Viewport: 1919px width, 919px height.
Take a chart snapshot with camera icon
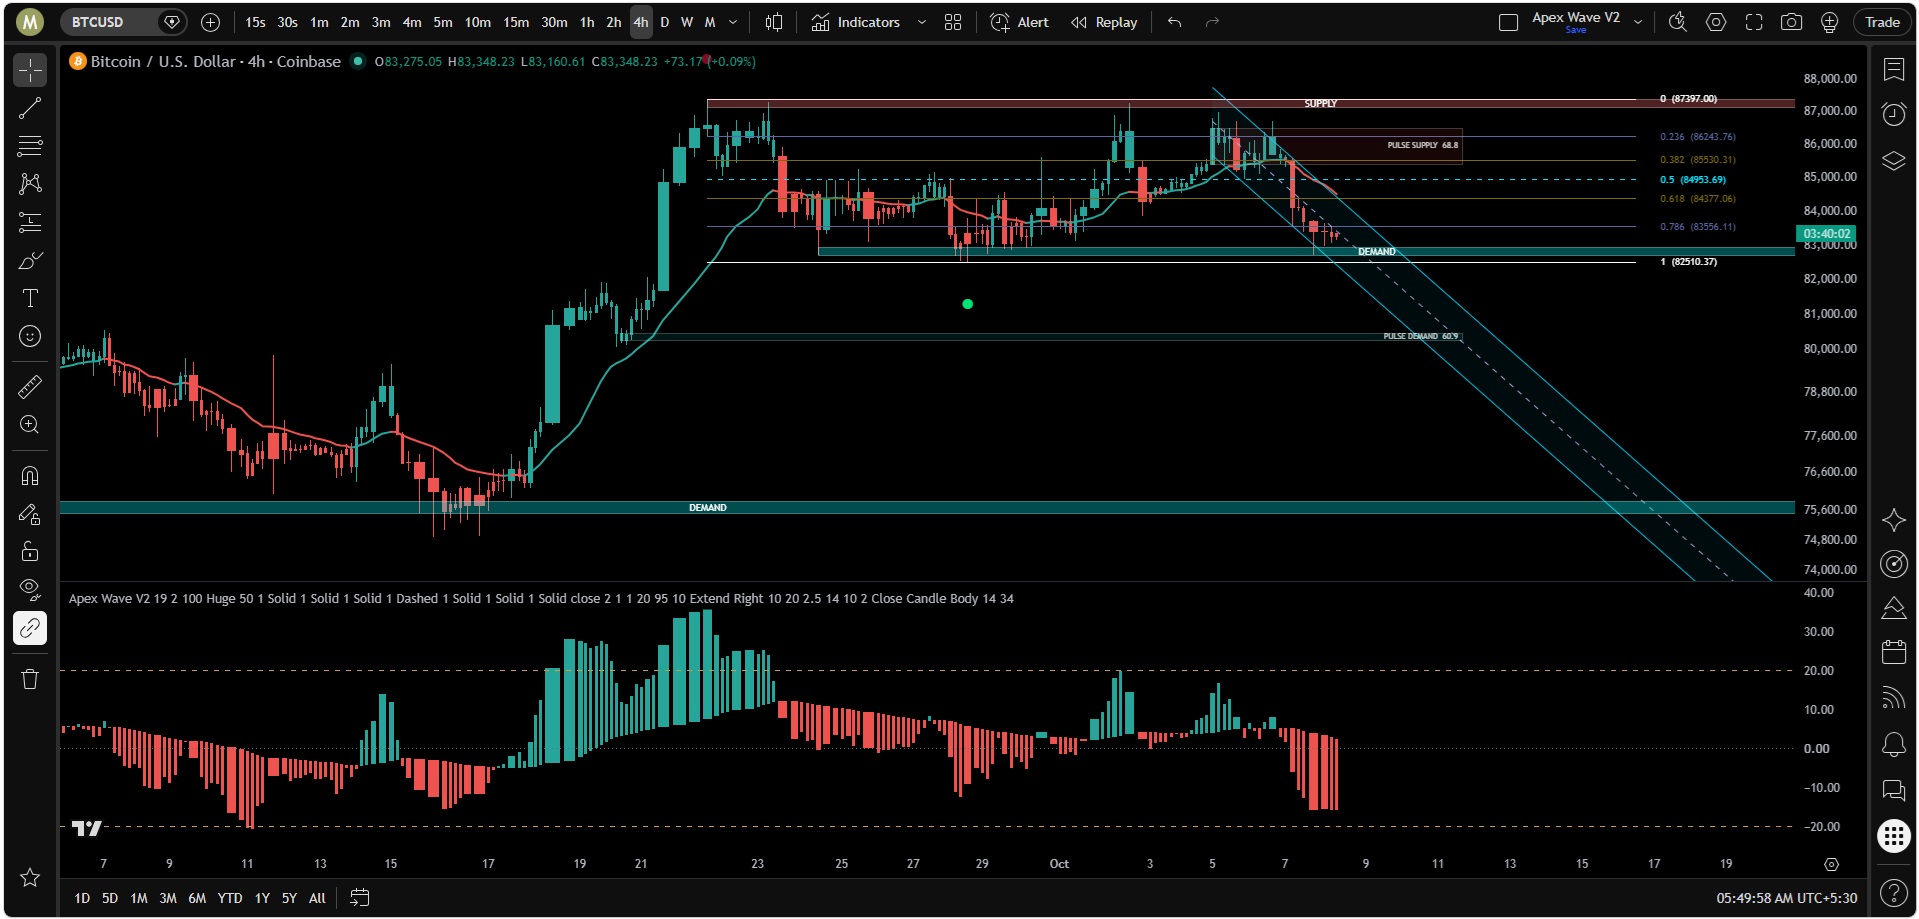click(1791, 22)
